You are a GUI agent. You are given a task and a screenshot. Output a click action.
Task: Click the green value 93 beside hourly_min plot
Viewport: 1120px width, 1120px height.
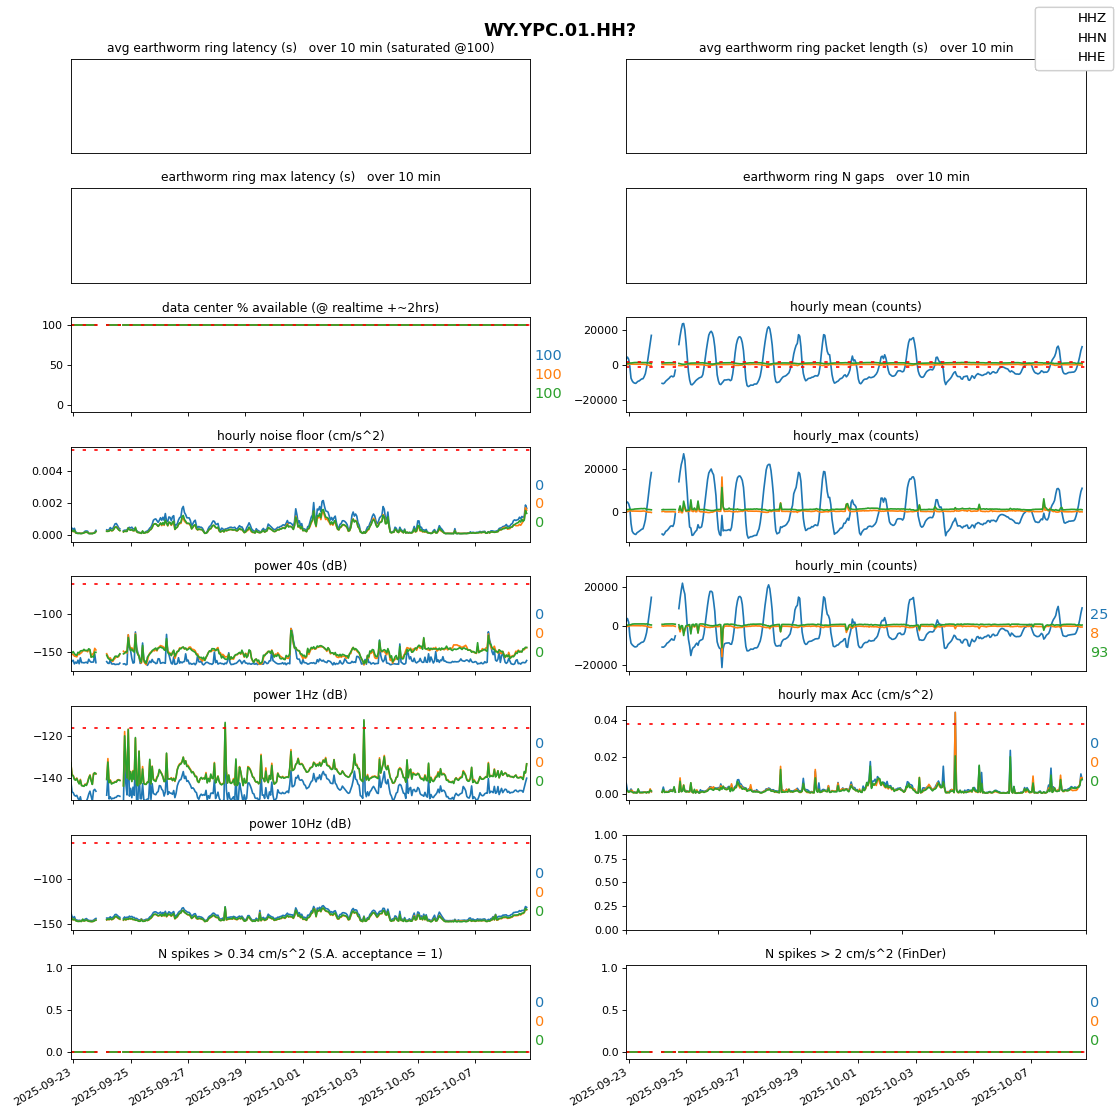tap(1098, 653)
